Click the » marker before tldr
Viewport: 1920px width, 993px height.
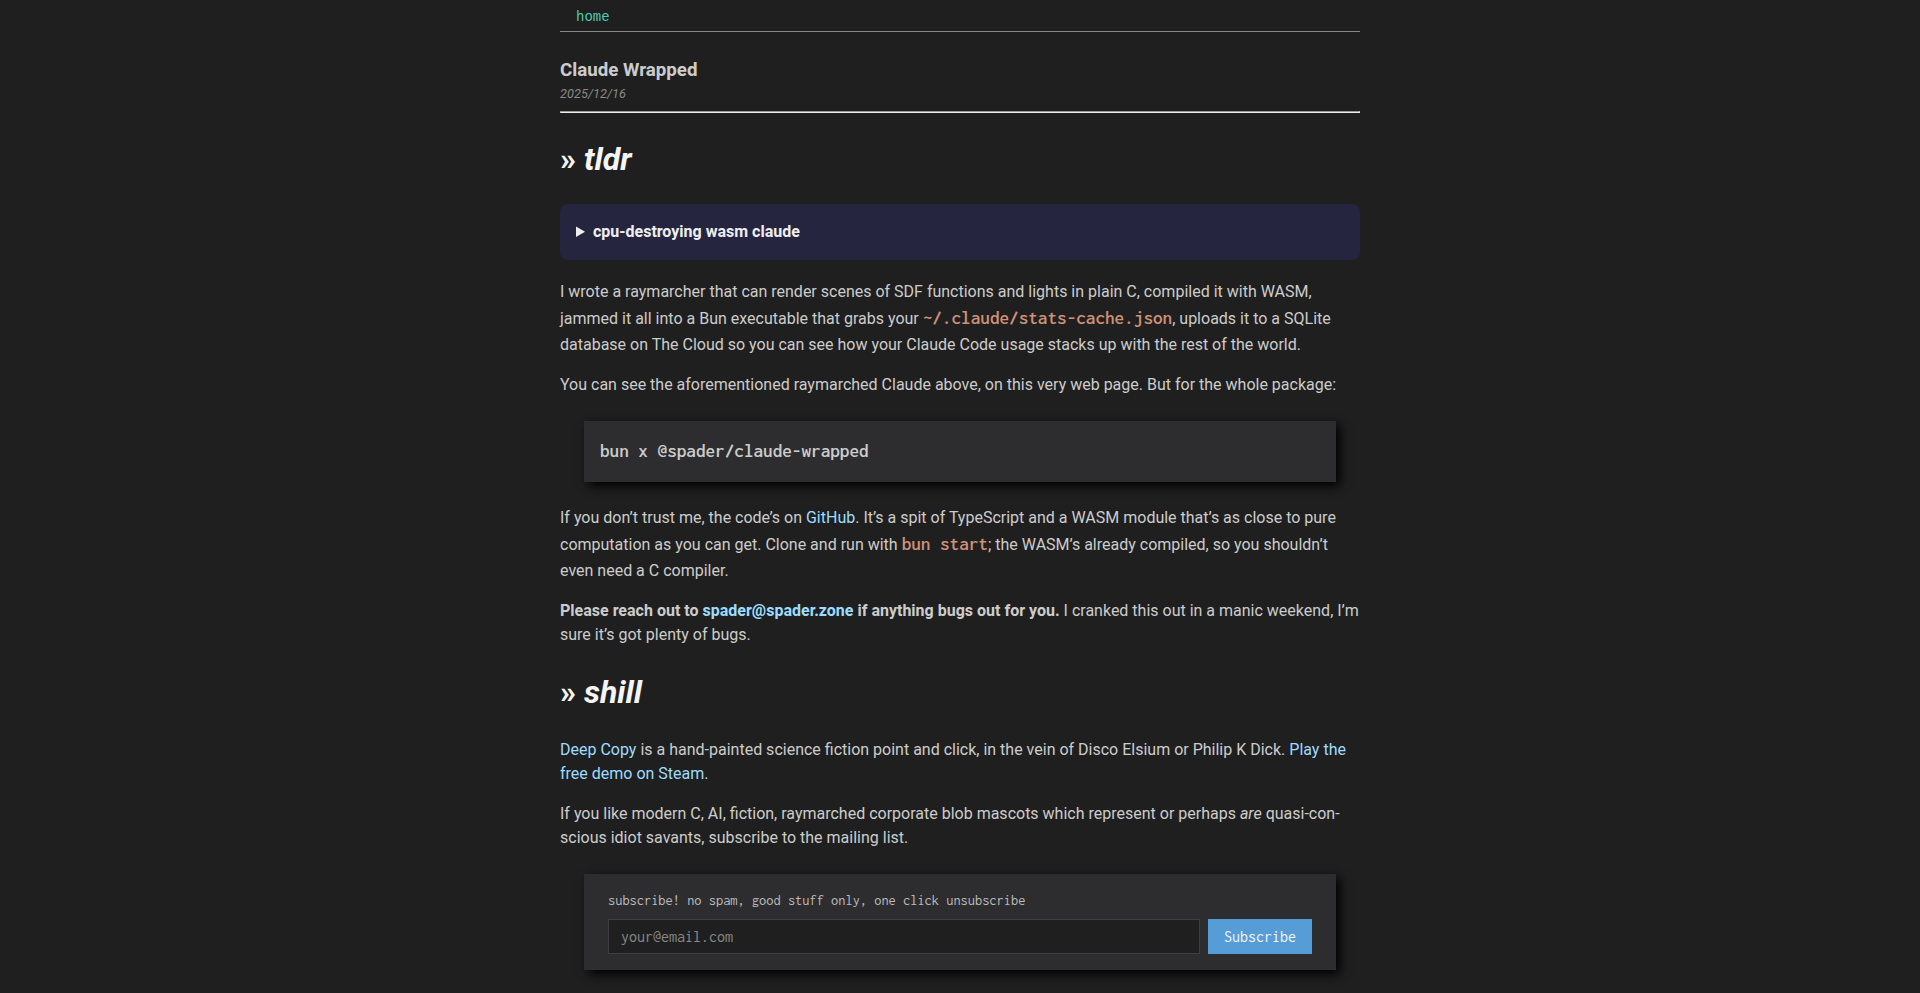click(x=568, y=161)
